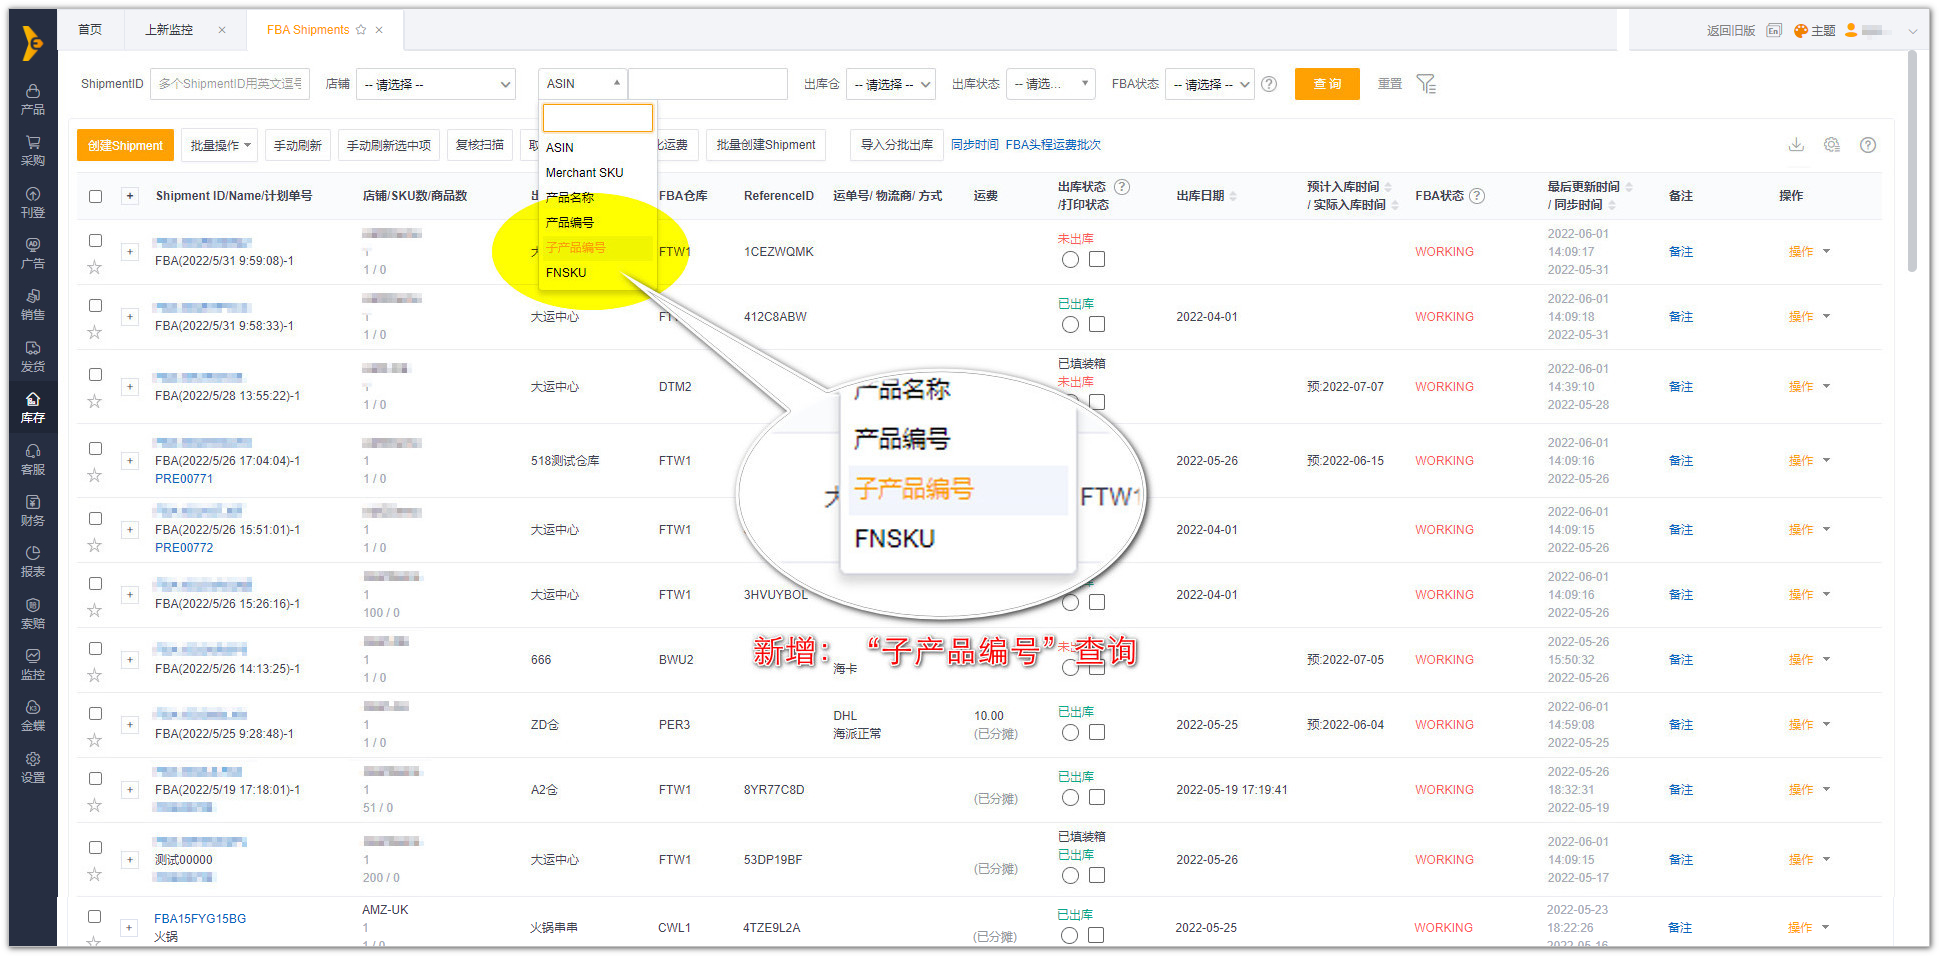Open the FBA状态 dropdown filter

[1209, 84]
